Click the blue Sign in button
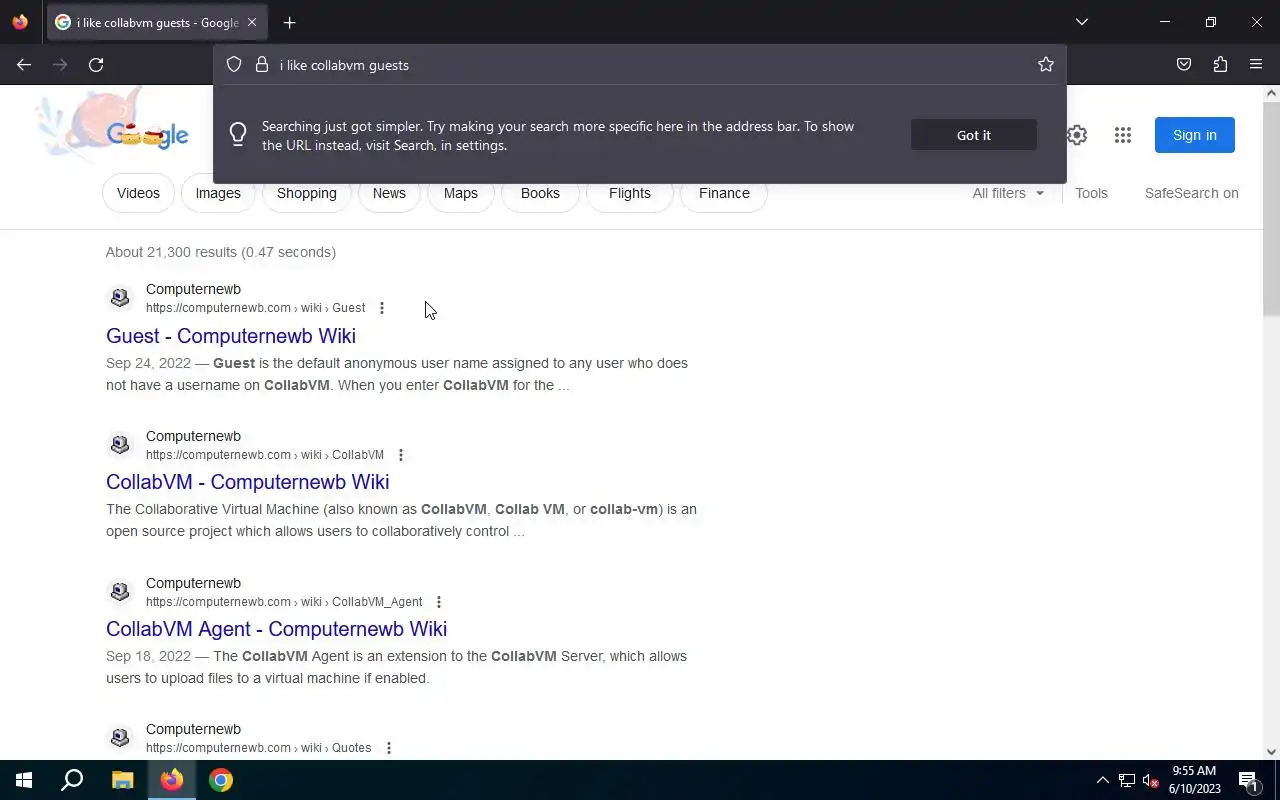This screenshot has height=800, width=1280. (1195, 135)
